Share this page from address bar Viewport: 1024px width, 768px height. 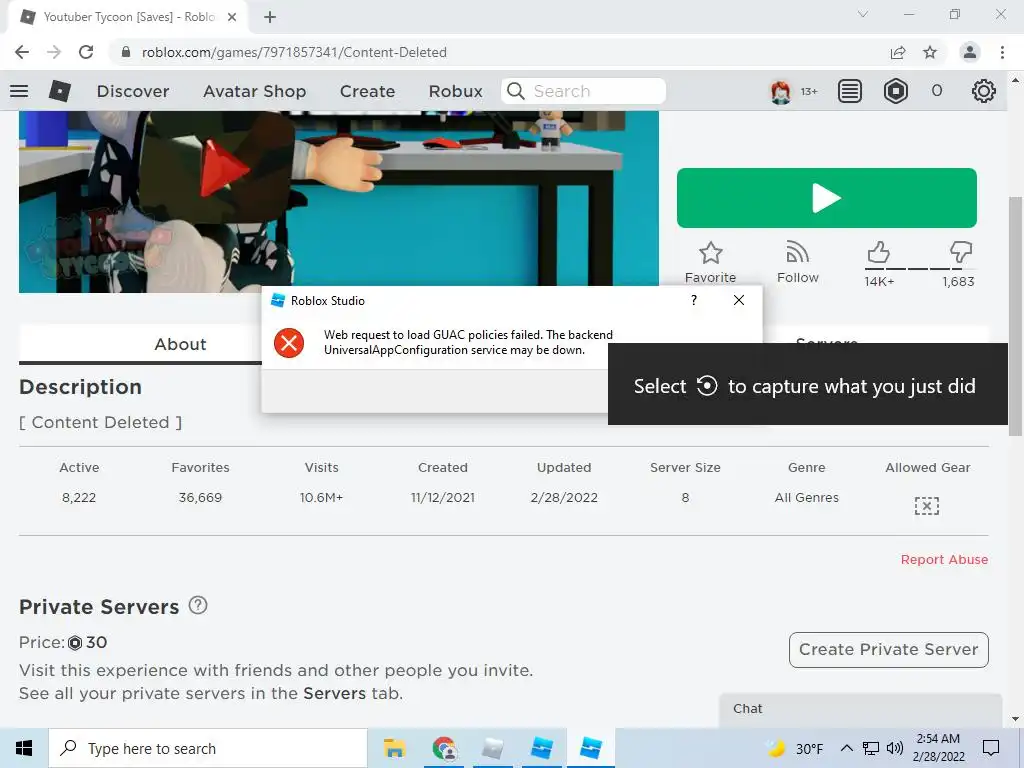[x=898, y=52]
